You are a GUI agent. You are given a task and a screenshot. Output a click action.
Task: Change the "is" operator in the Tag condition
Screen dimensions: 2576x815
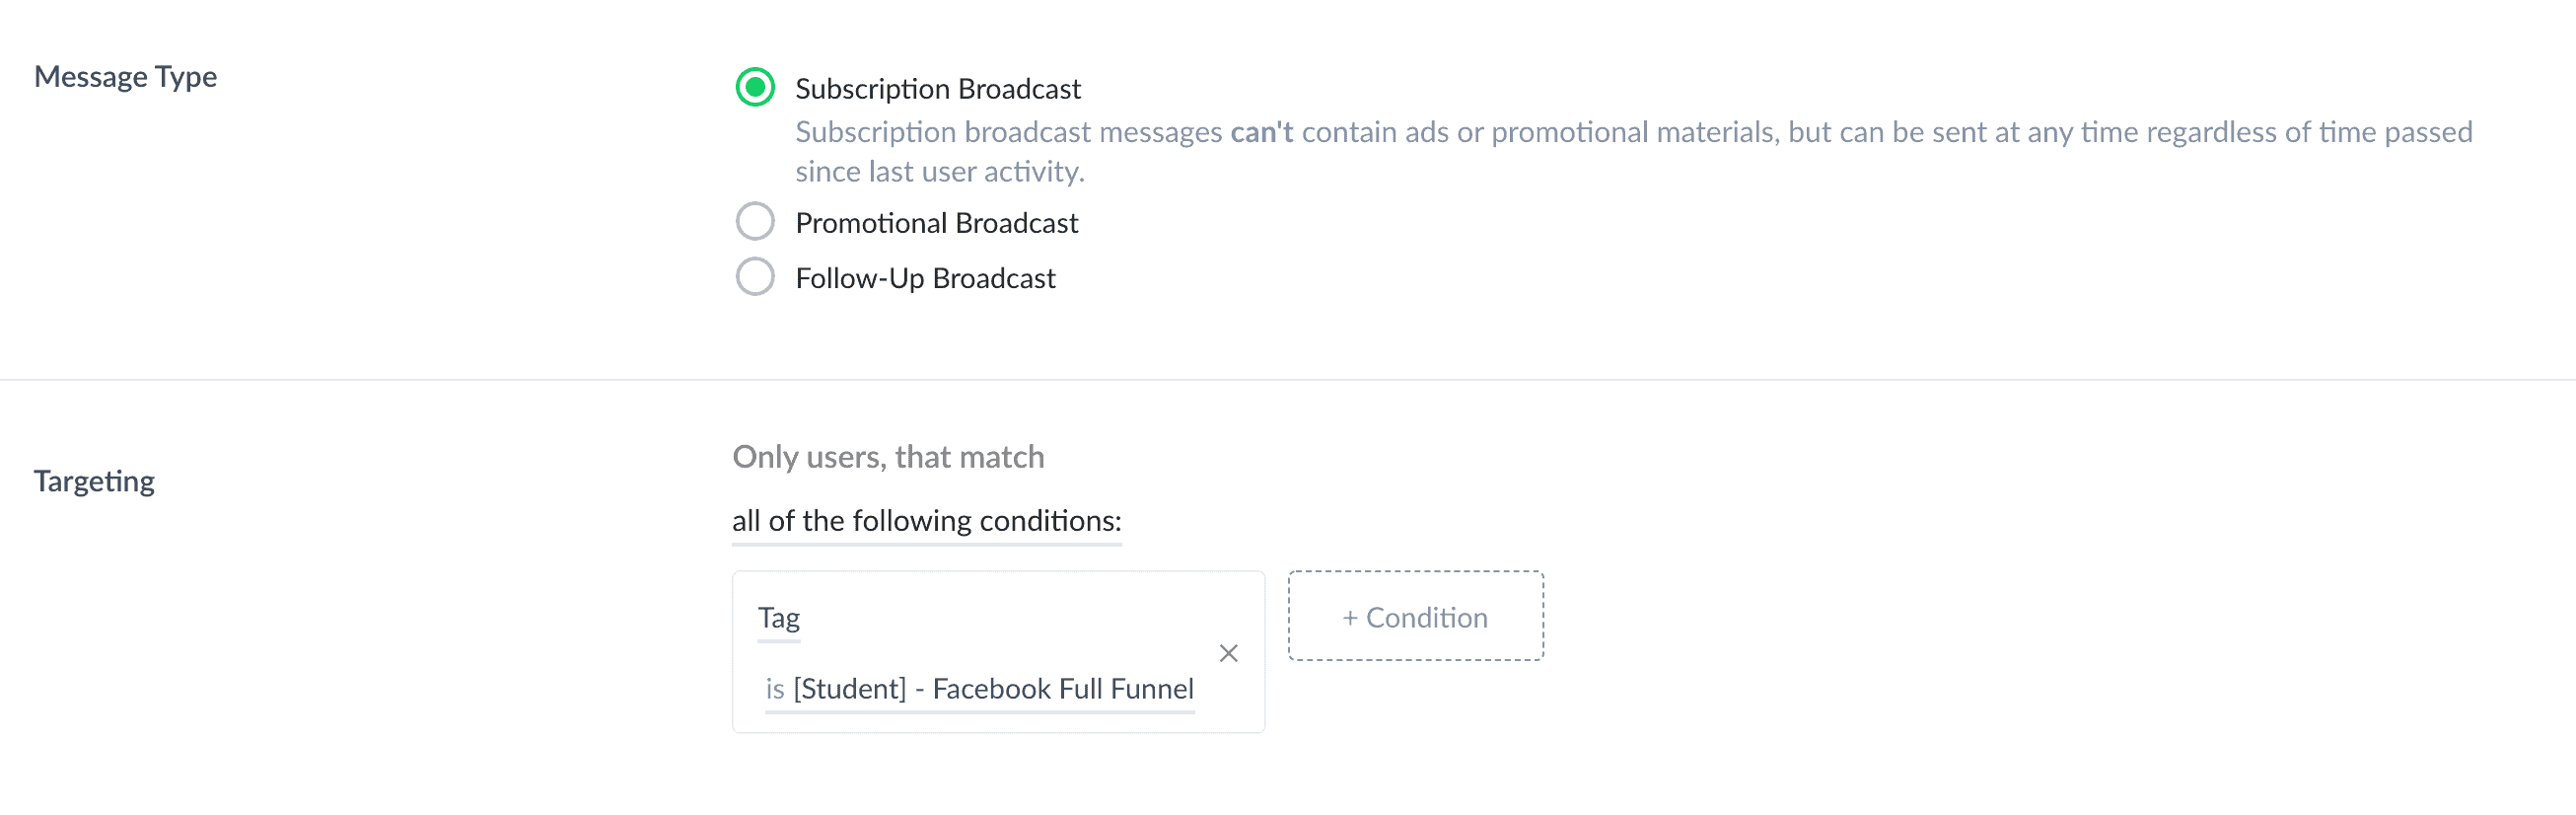coord(773,689)
